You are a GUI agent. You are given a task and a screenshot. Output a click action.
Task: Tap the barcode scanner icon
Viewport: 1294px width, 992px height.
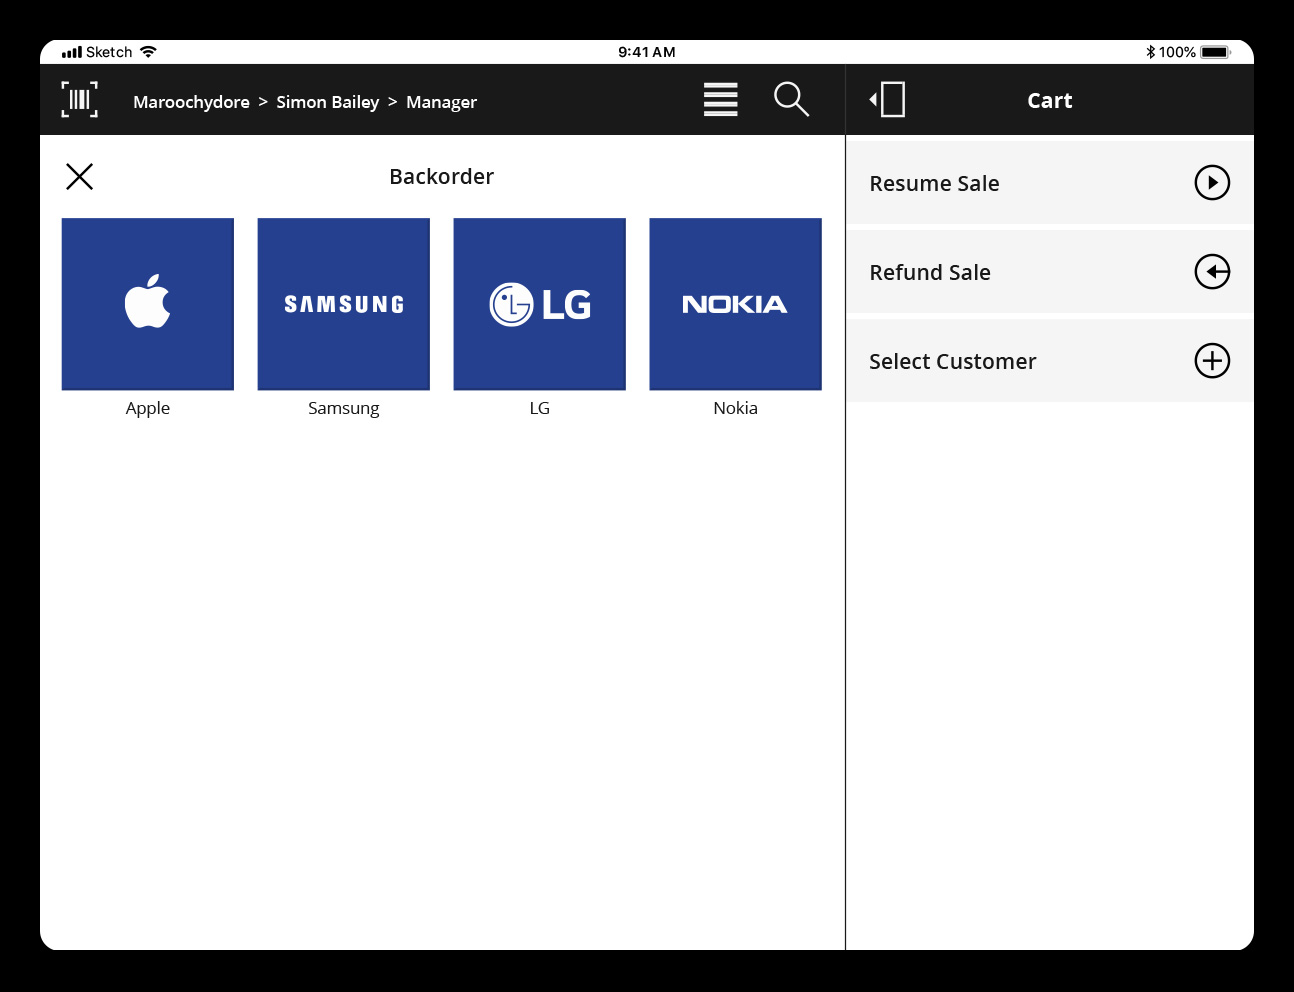coord(80,100)
